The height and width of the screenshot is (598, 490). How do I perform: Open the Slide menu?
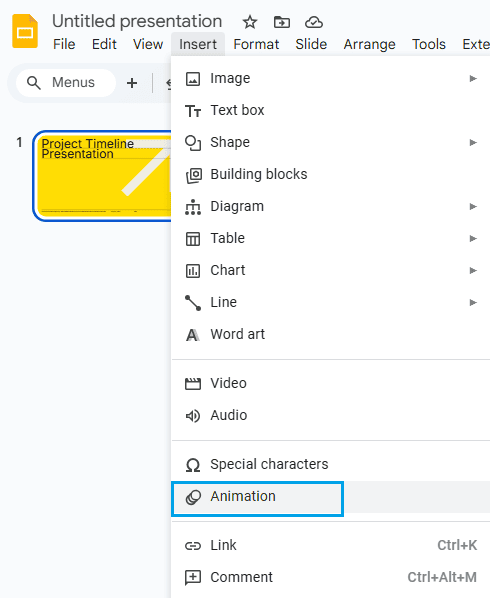coord(311,44)
